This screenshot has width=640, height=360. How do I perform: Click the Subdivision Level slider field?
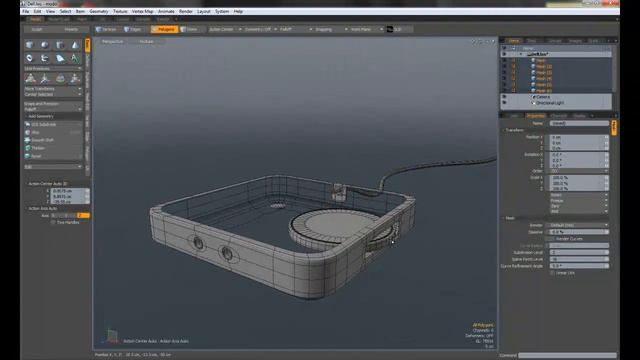coord(579,252)
